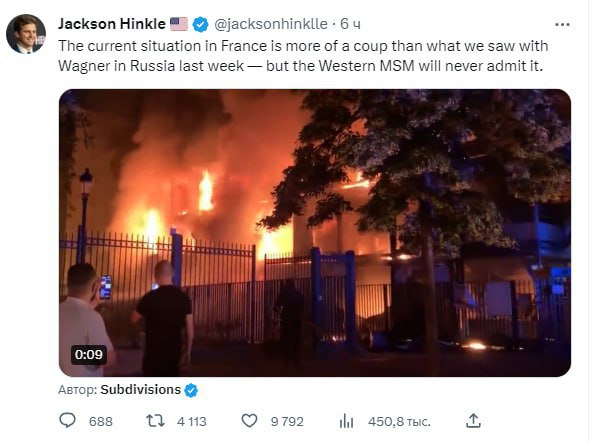
Task: Open the view analytics bar chart icon
Action: pyautogui.click(x=346, y=421)
